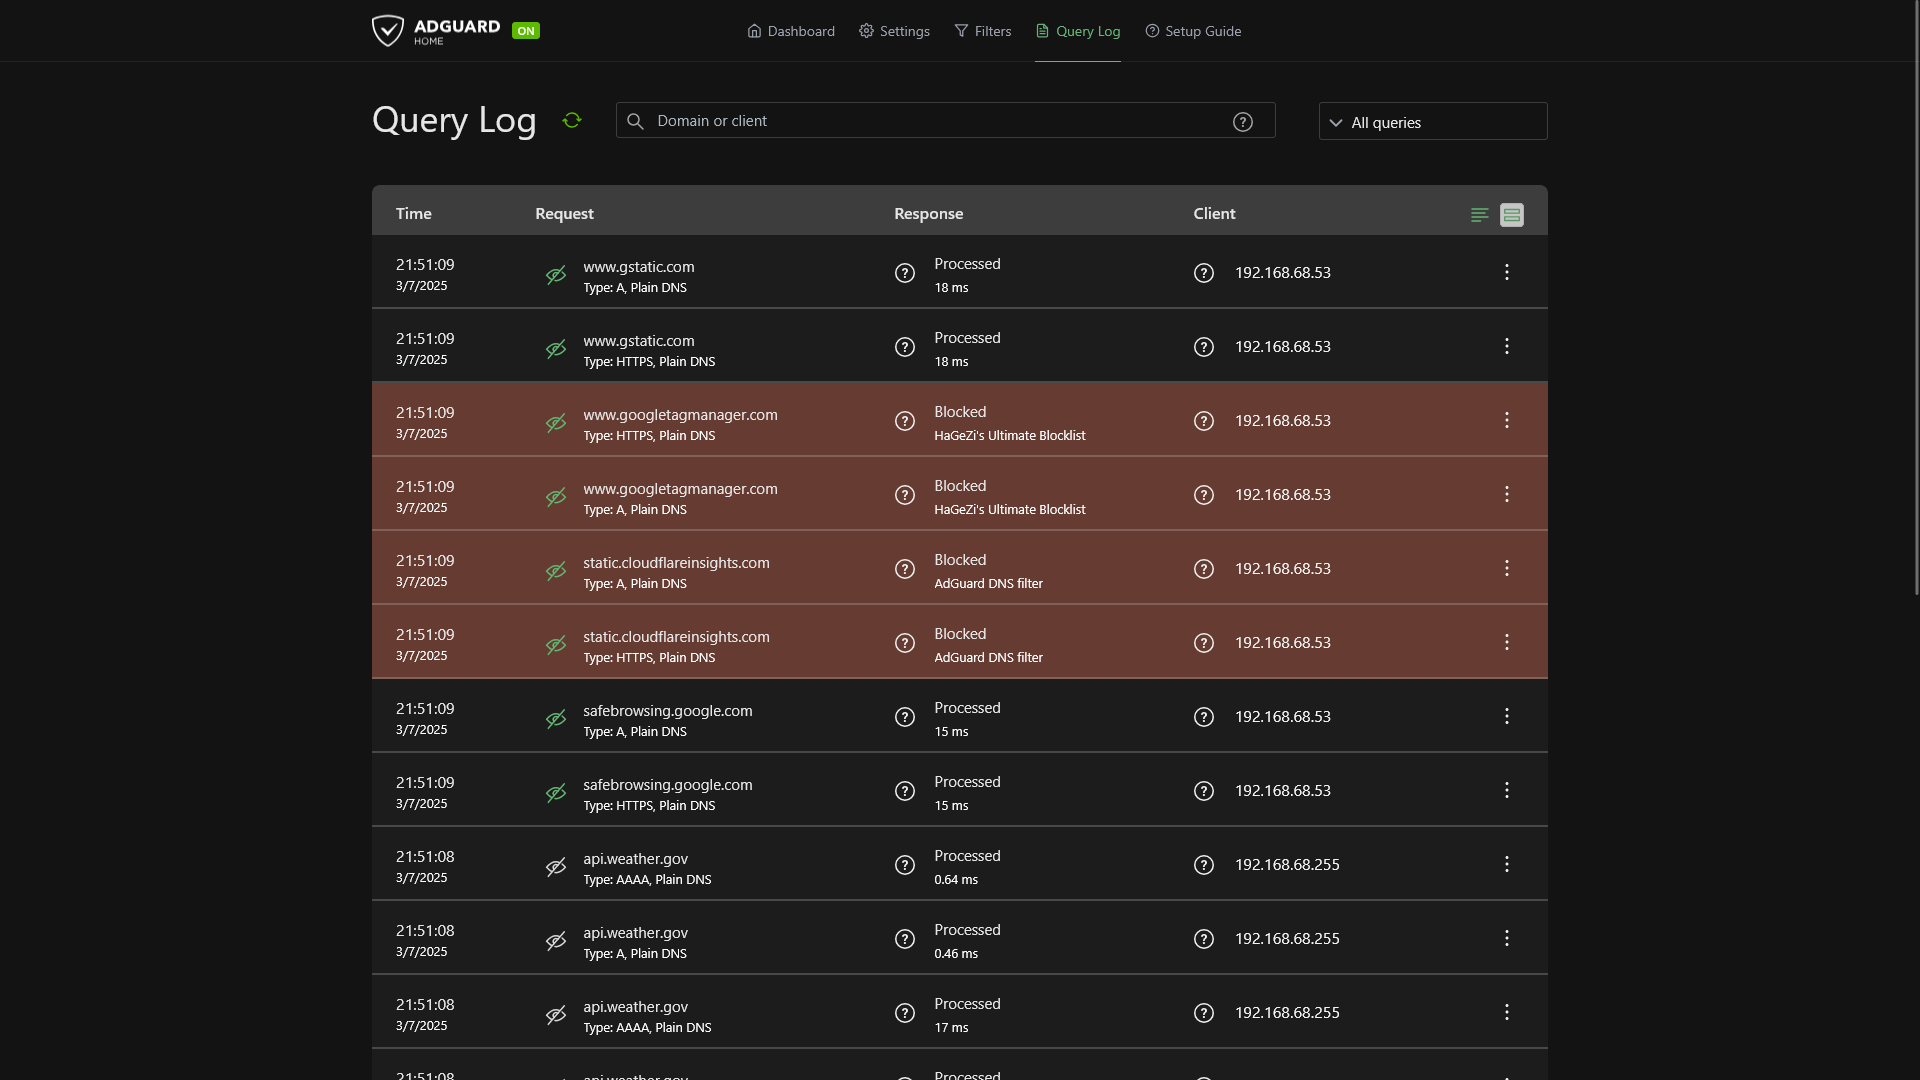Open three-dot menu for safebrowsing.google.com Type HTTPS
The height and width of the screenshot is (1080, 1920).
coord(1507,790)
